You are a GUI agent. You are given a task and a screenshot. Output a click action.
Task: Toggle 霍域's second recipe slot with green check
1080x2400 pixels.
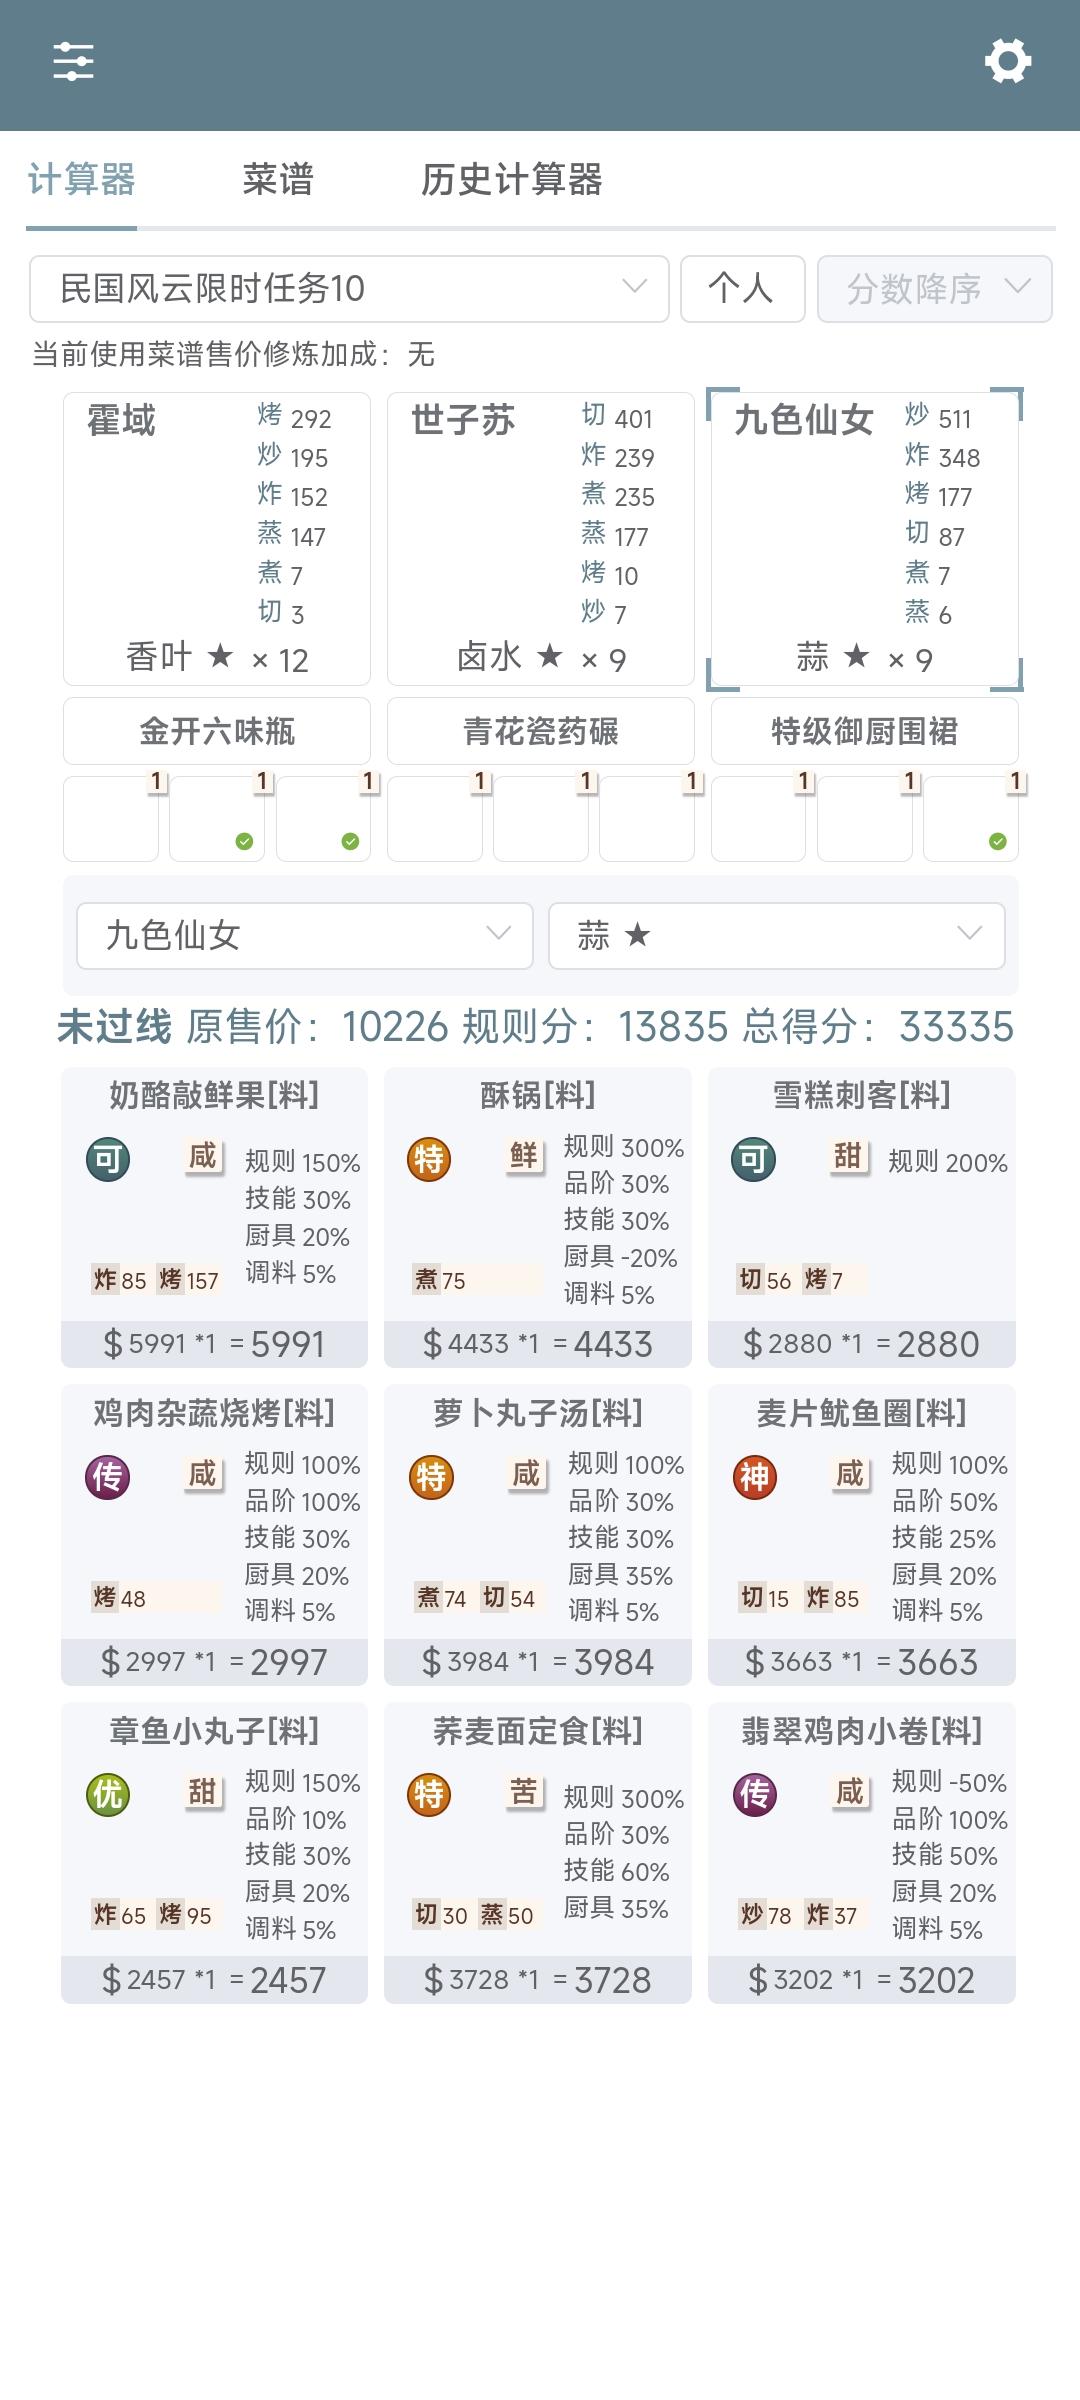point(217,819)
